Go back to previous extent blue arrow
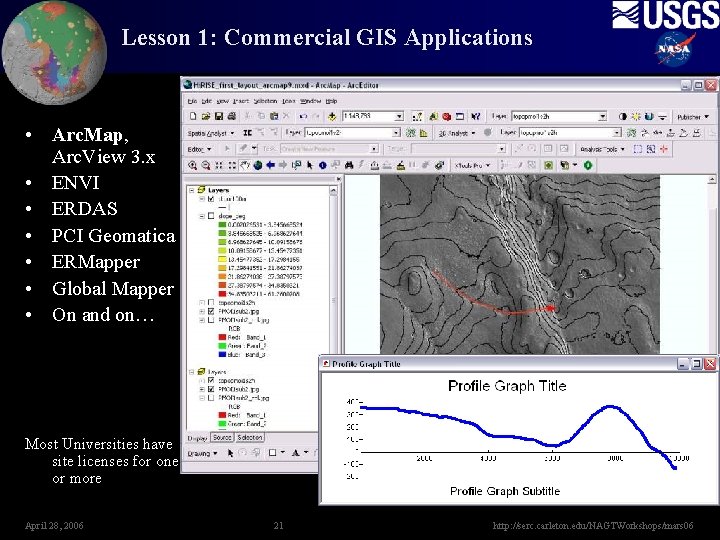720x540 pixels. click(270, 165)
